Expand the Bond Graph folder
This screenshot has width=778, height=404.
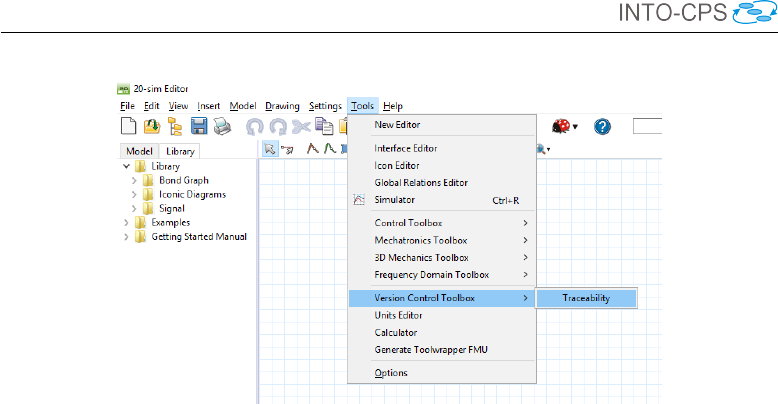click(134, 181)
